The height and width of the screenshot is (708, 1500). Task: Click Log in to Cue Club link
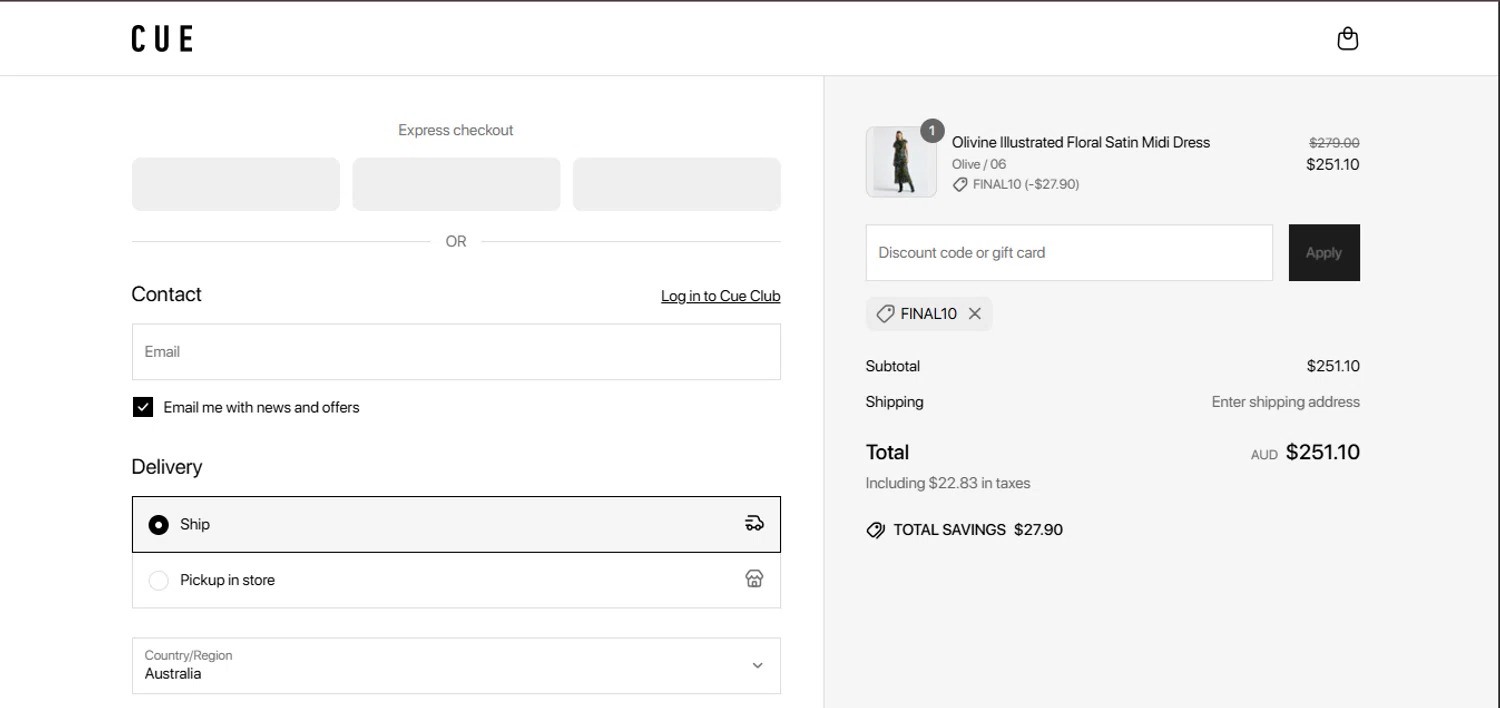(720, 296)
